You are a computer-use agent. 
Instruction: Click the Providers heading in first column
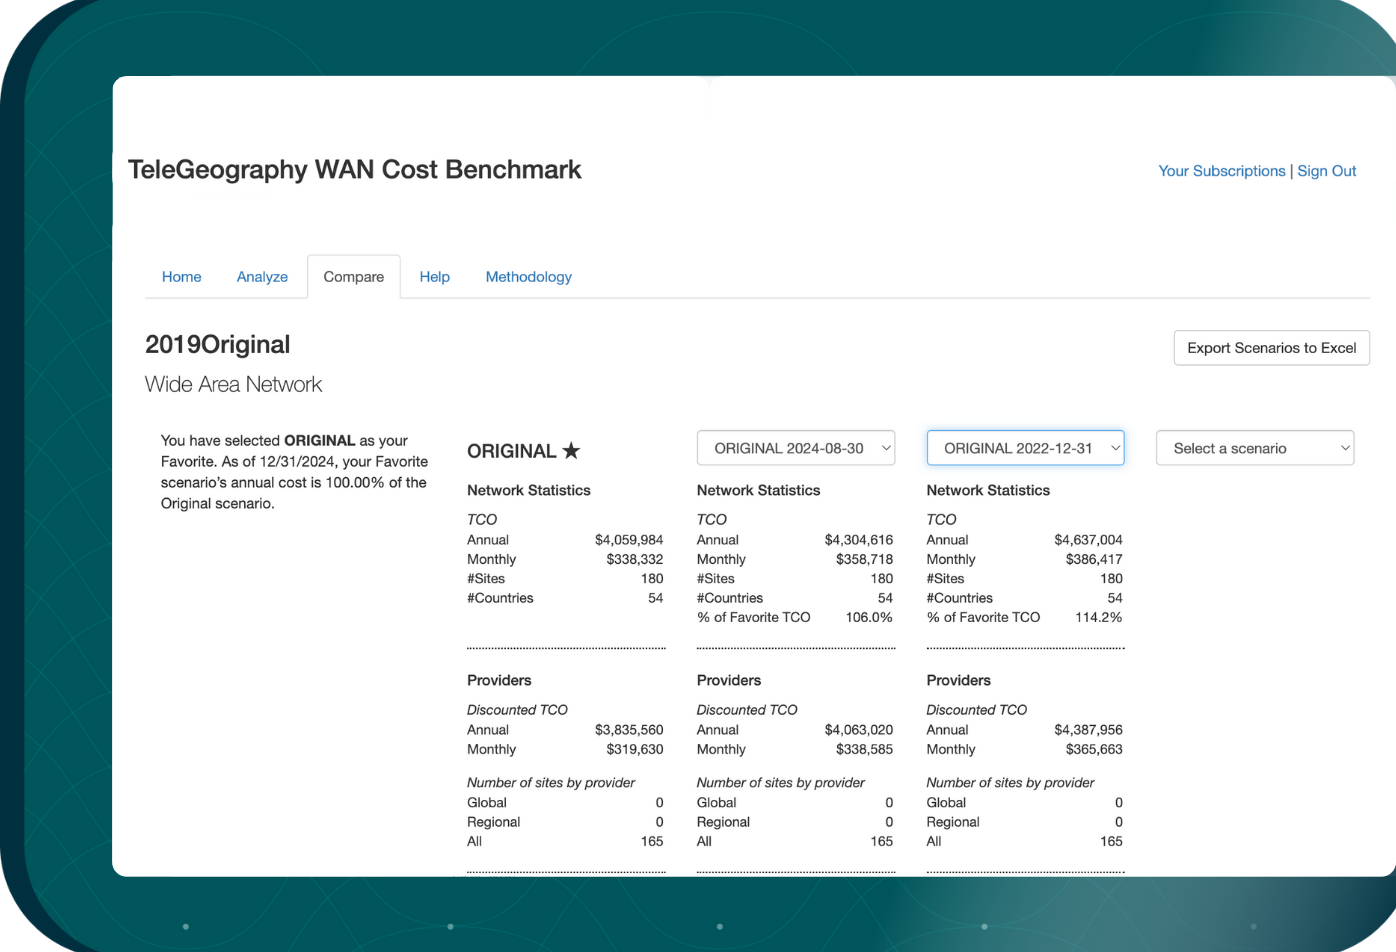click(x=498, y=680)
